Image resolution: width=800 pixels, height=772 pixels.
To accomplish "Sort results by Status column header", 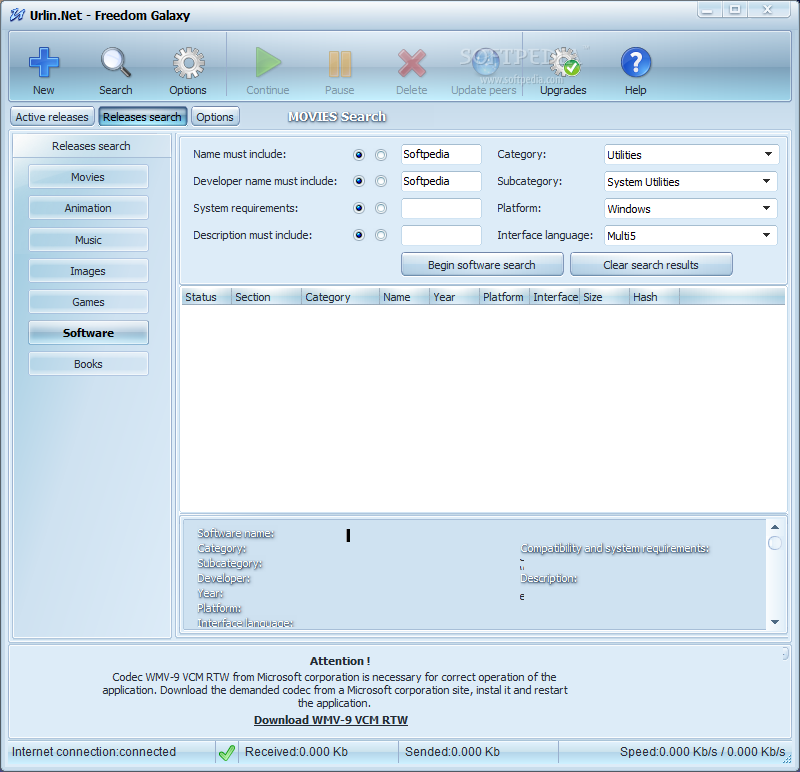I will [206, 297].
